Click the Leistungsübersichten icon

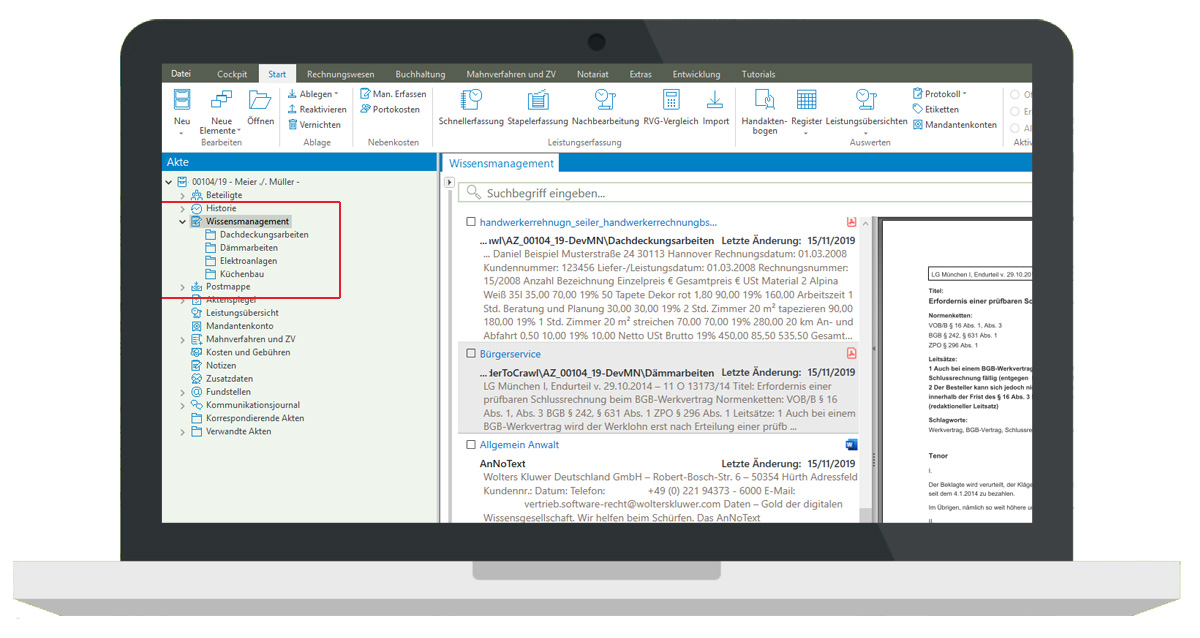[866, 101]
